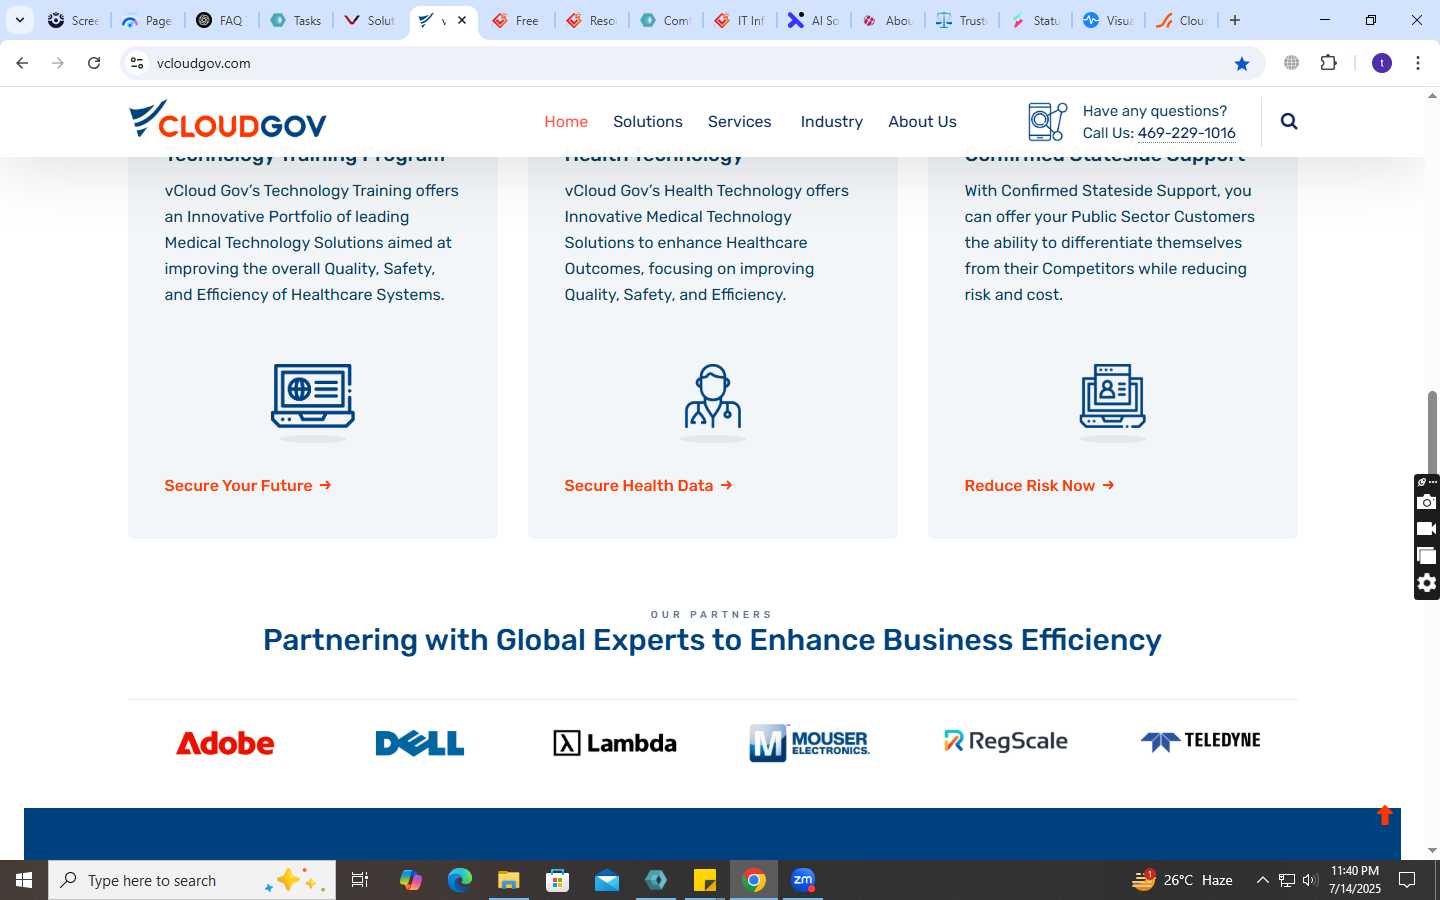Click Secure Your Future link

tap(248, 485)
